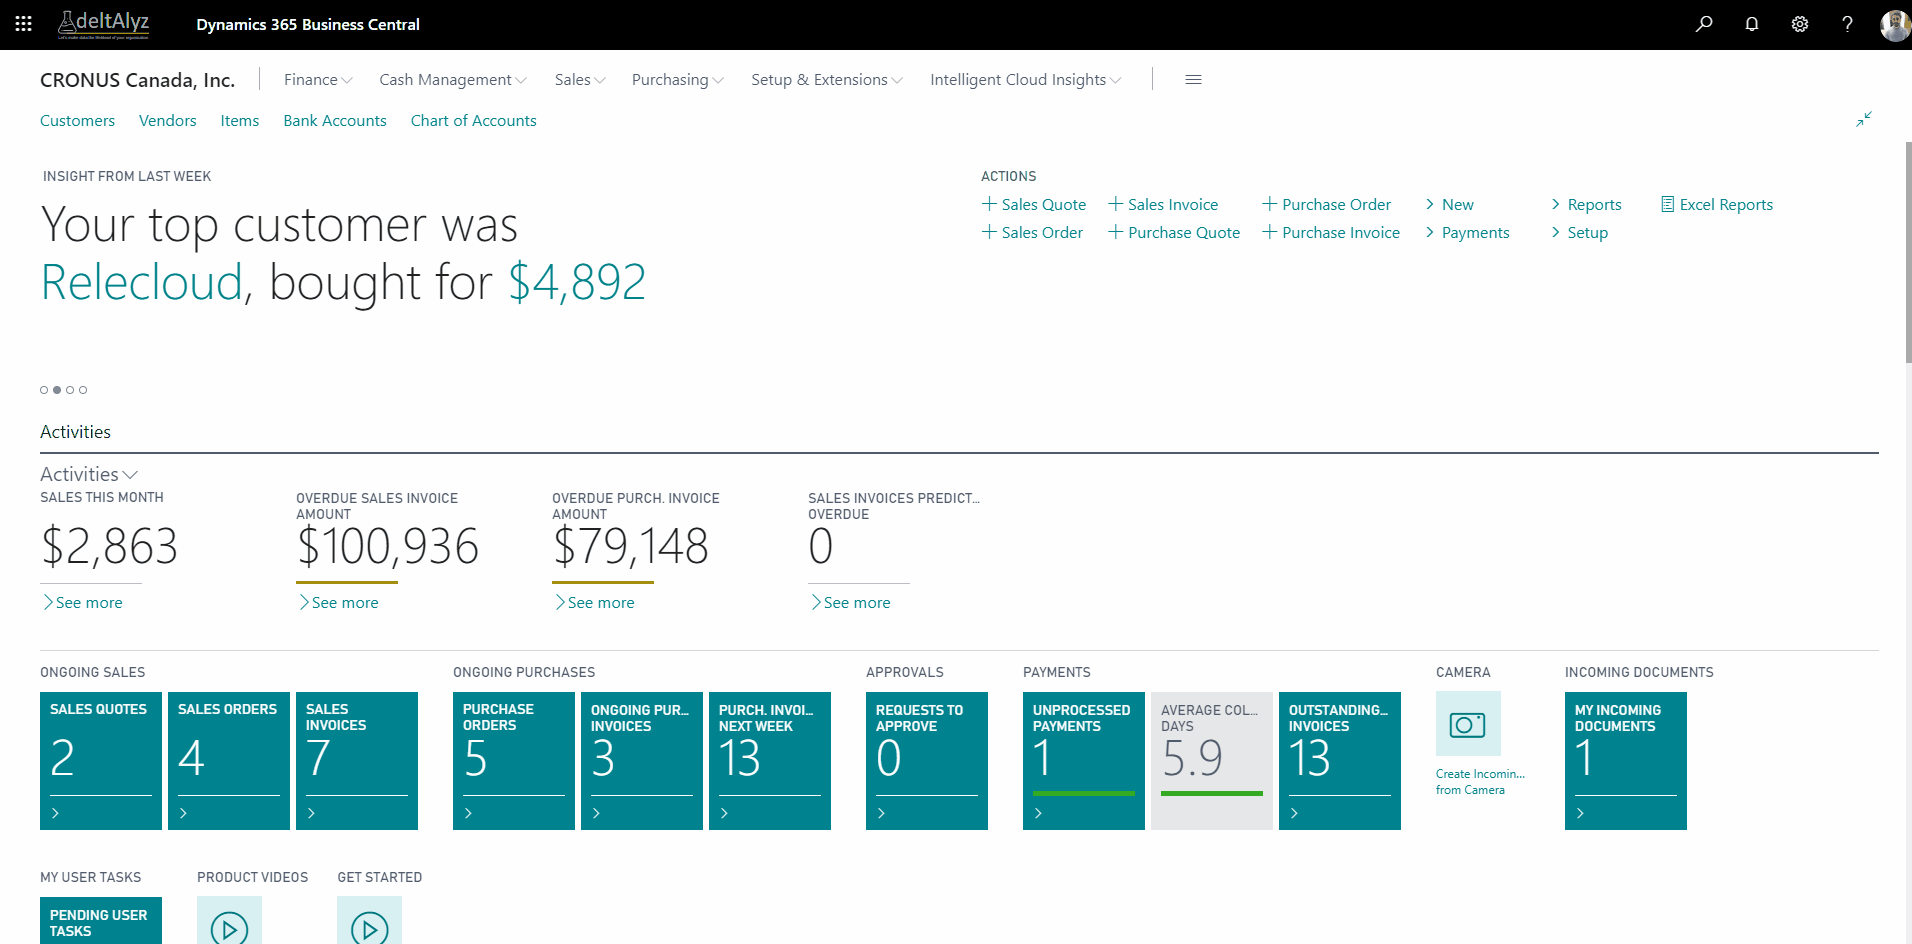The image size is (1912, 944).
Task: See more under Sales This Month
Action: pyautogui.click(x=82, y=603)
